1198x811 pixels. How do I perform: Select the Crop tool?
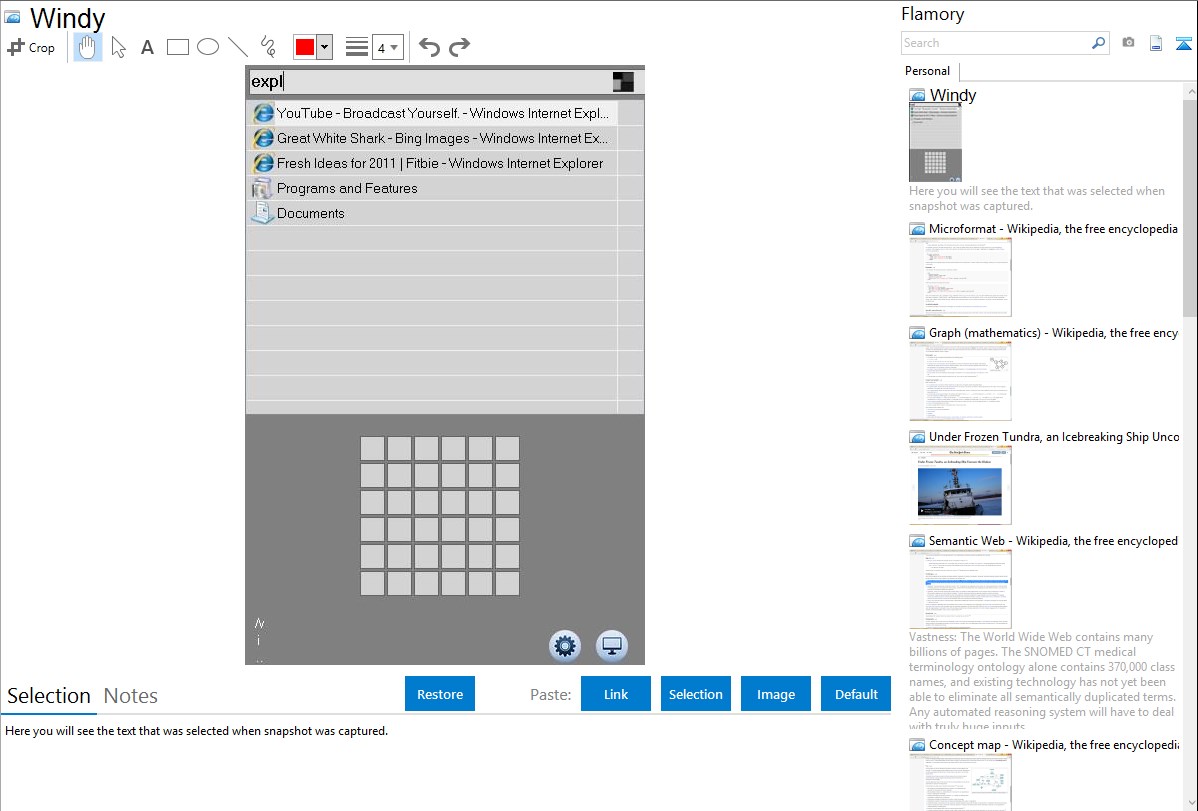(x=31, y=47)
